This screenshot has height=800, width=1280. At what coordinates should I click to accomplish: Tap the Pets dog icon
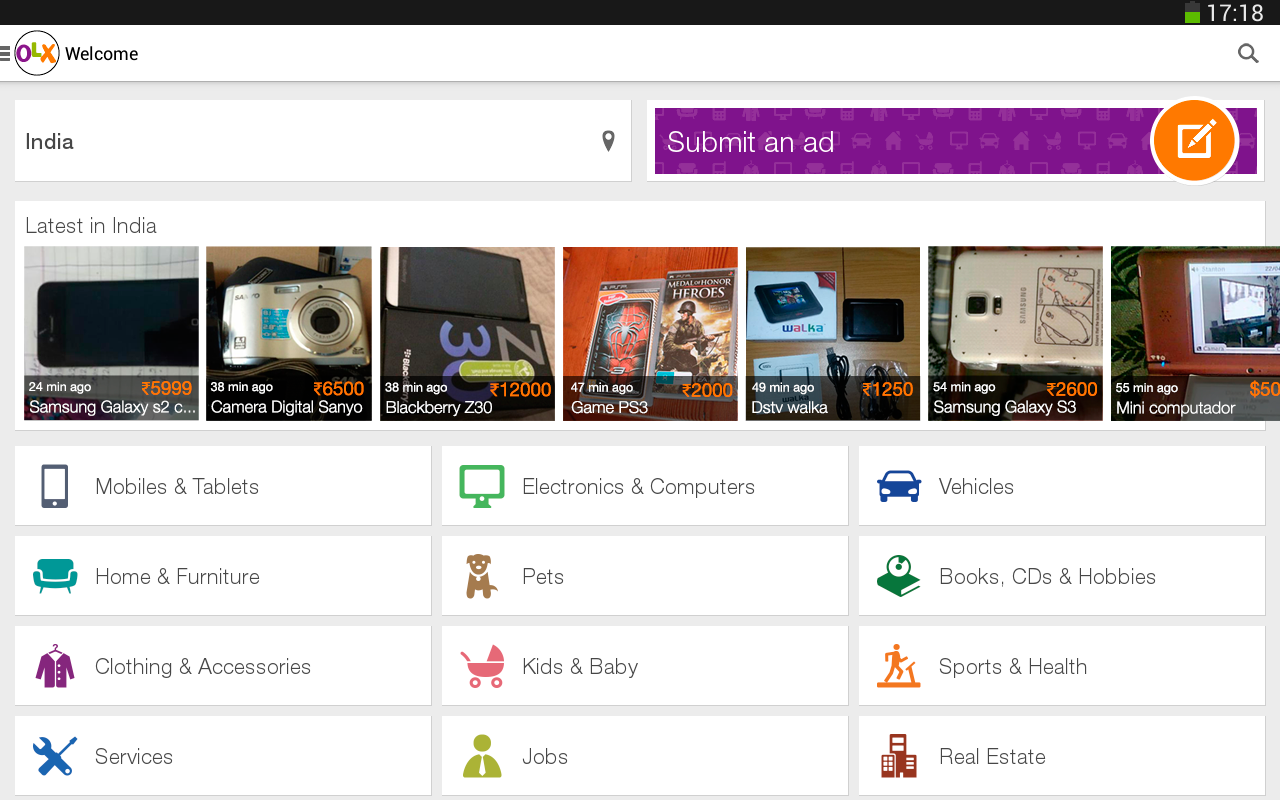pyautogui.click(x=481, y=576)
